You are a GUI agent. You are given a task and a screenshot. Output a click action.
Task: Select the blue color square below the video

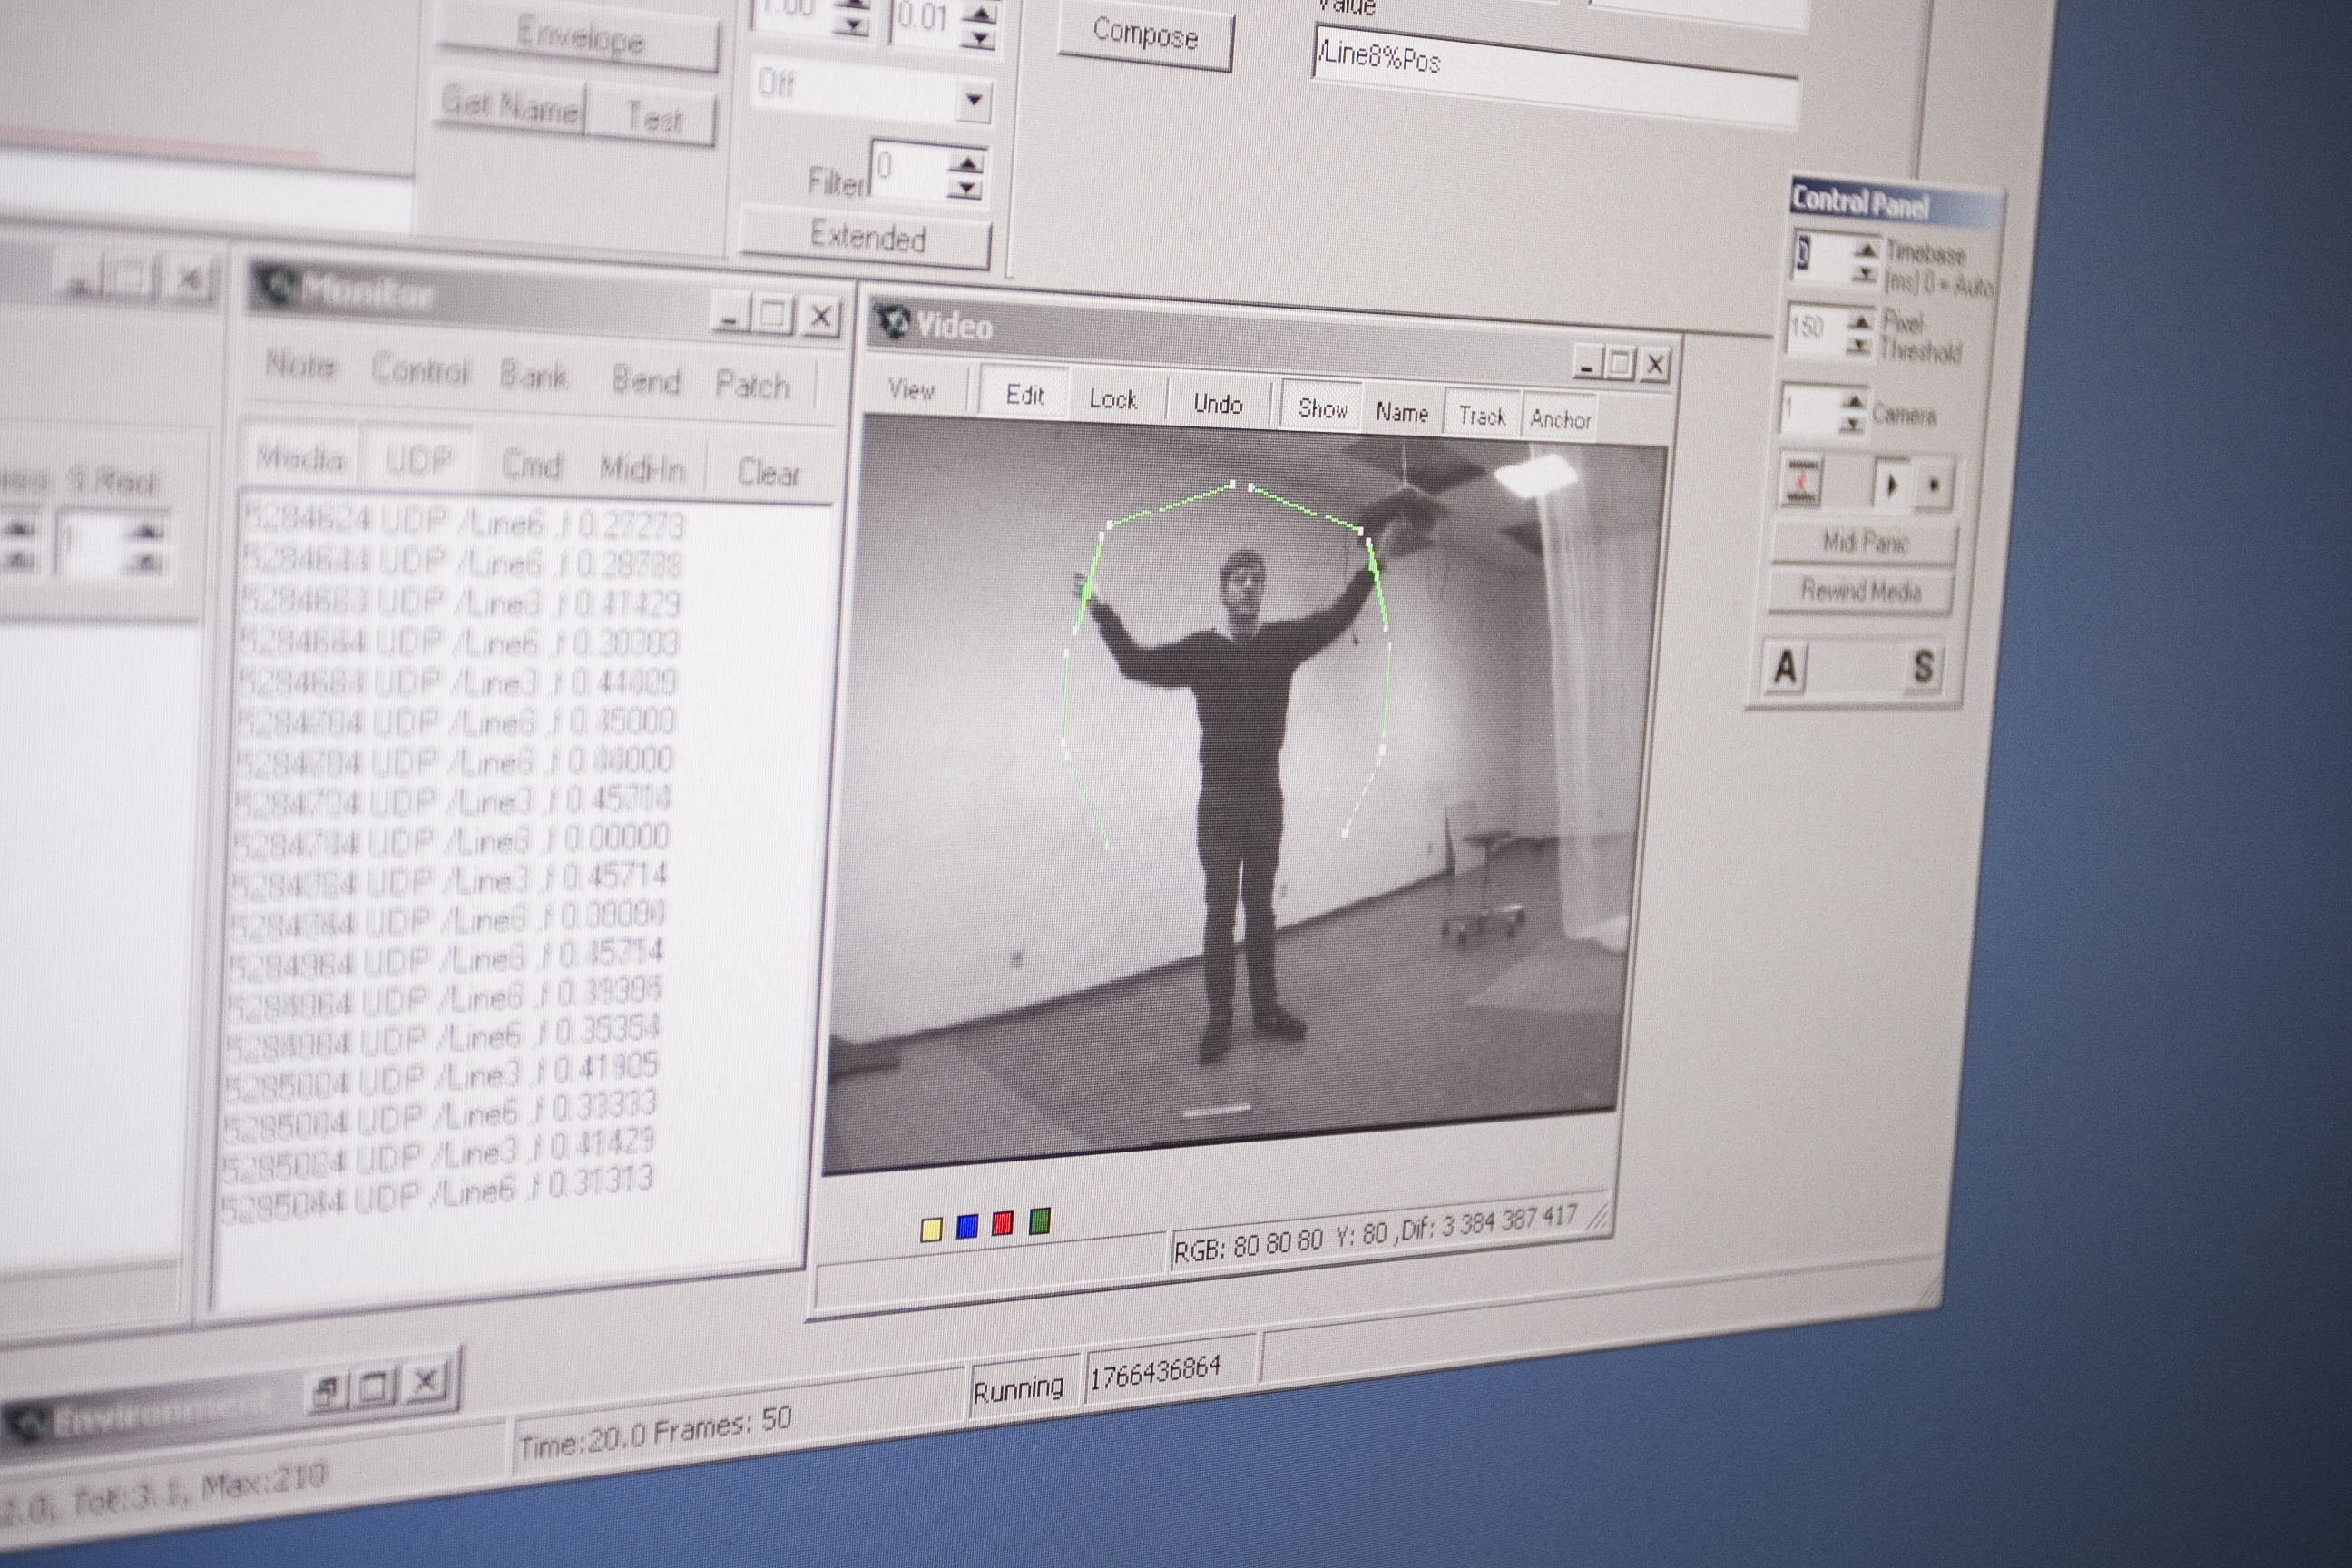coord(967,1226)
